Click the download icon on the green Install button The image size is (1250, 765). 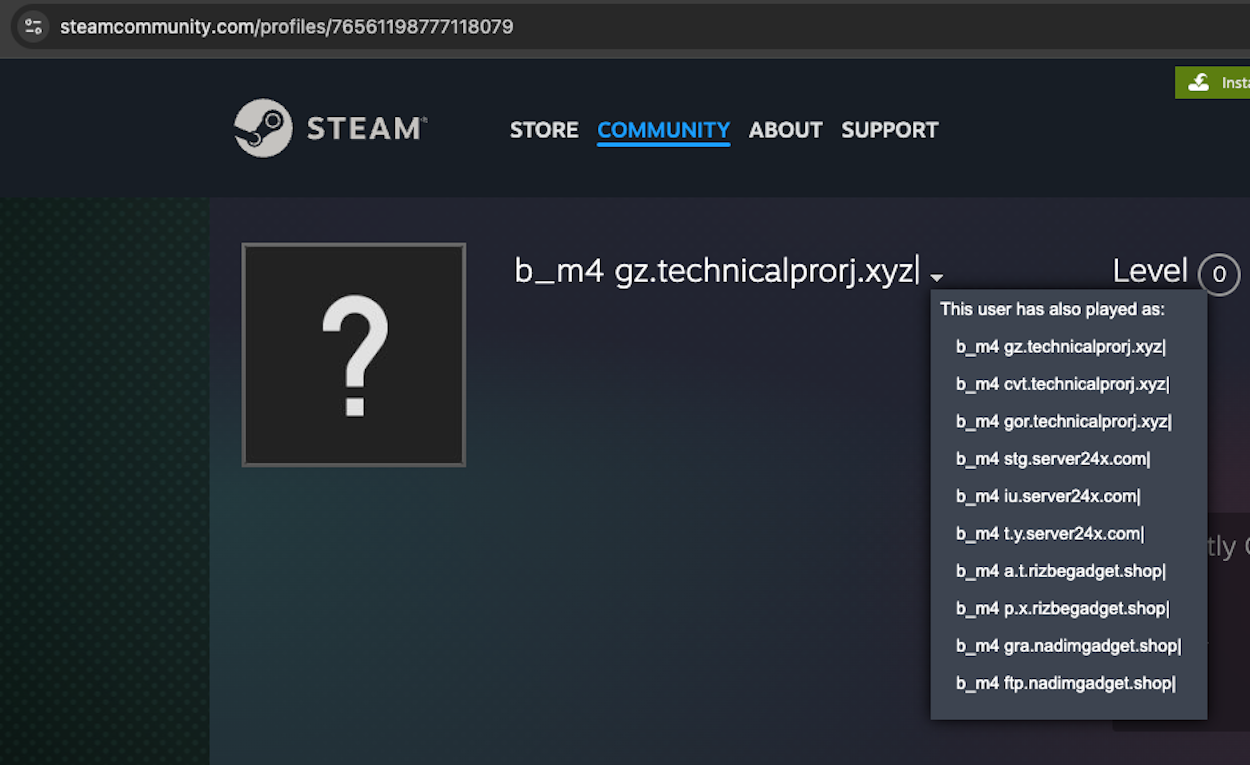click(x=1201, y=82)
